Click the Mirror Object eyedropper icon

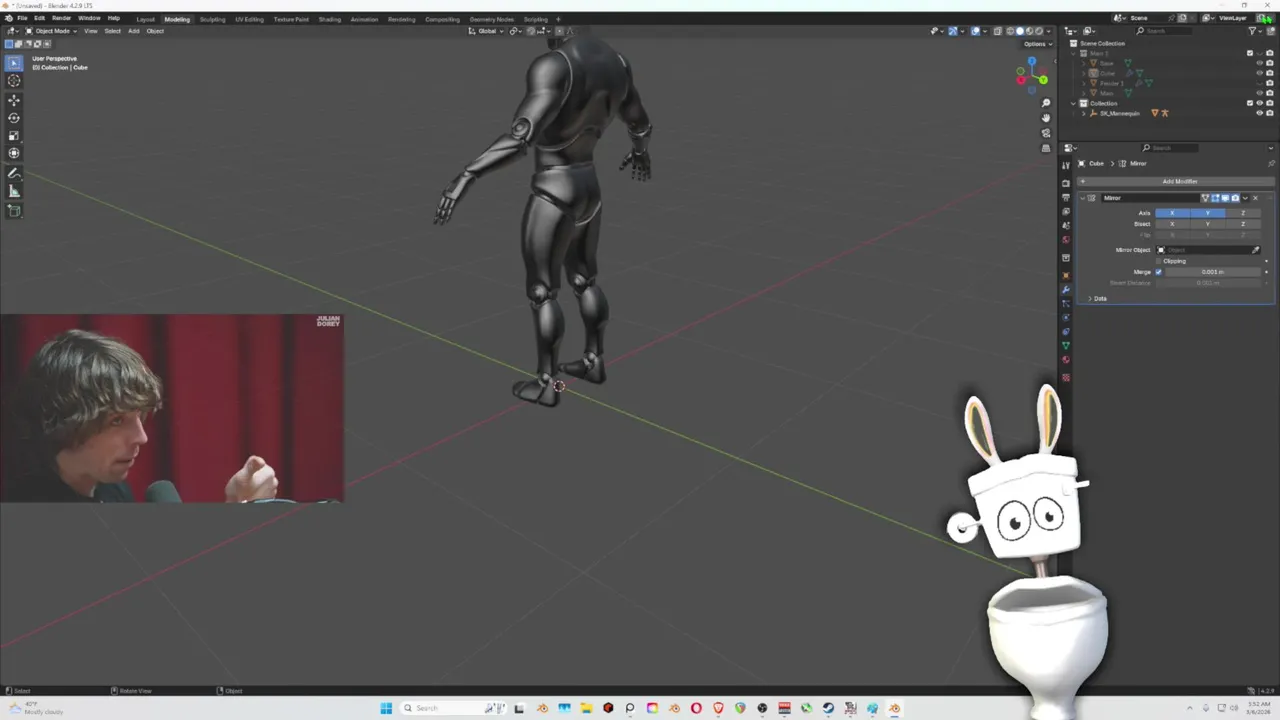tap(1256, 250)
